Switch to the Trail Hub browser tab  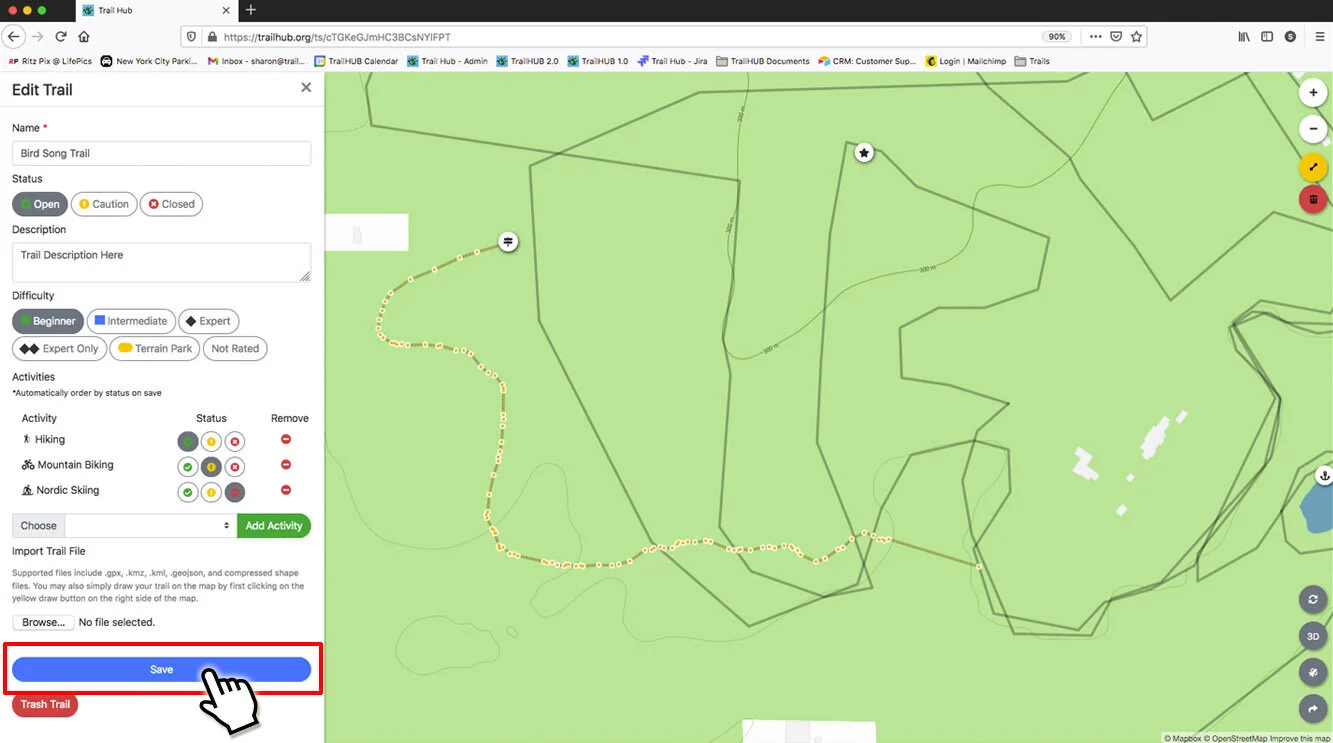click(x=154, y=10)
